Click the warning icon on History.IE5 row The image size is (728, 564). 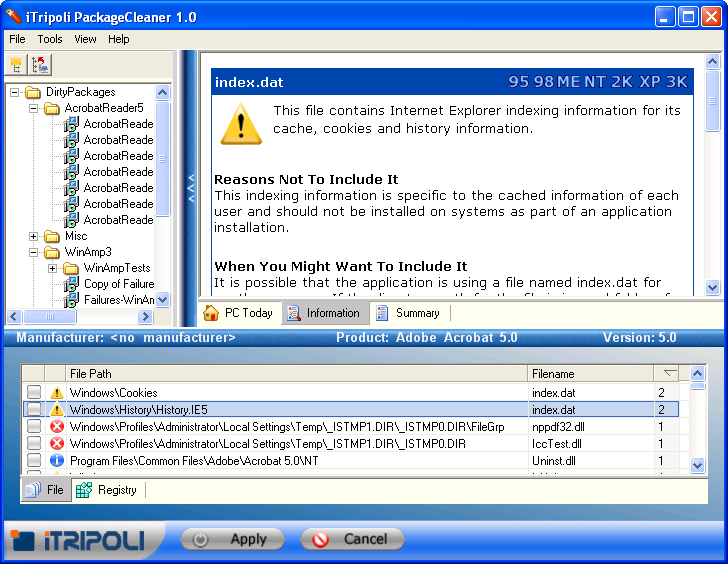point(57,410)
